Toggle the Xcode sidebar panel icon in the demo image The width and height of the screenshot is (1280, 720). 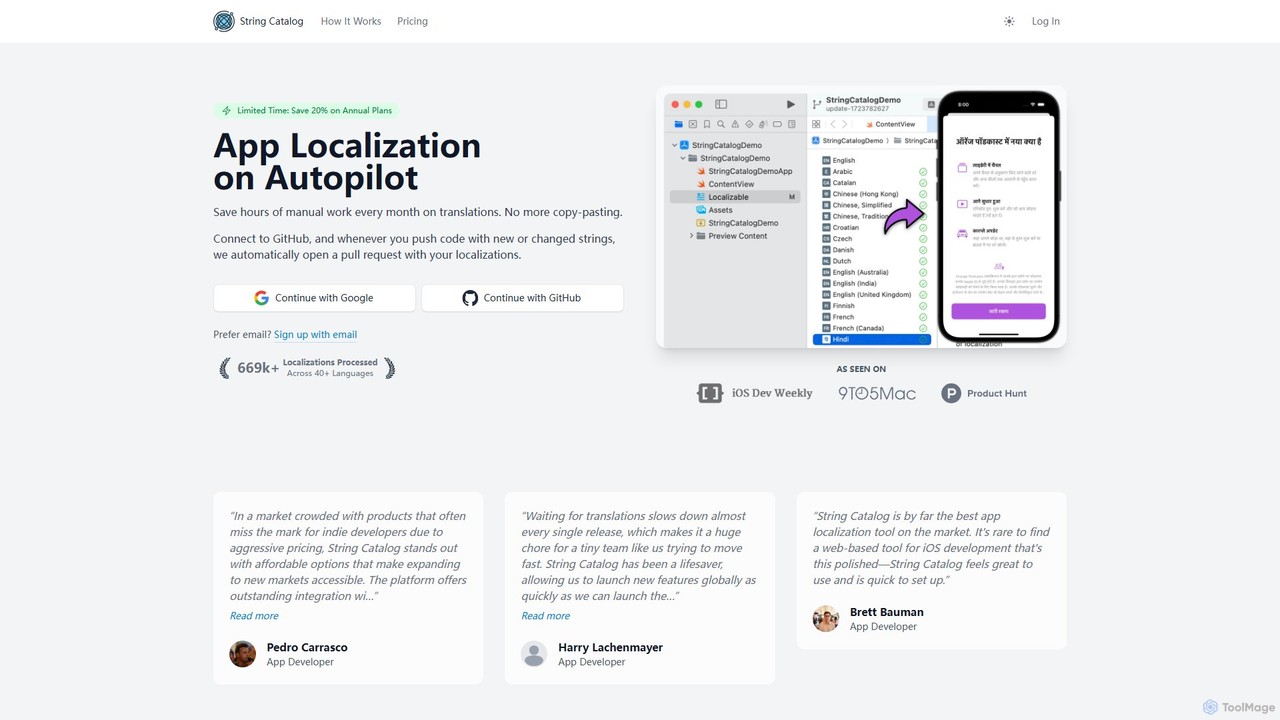click(x=721, y=104)
